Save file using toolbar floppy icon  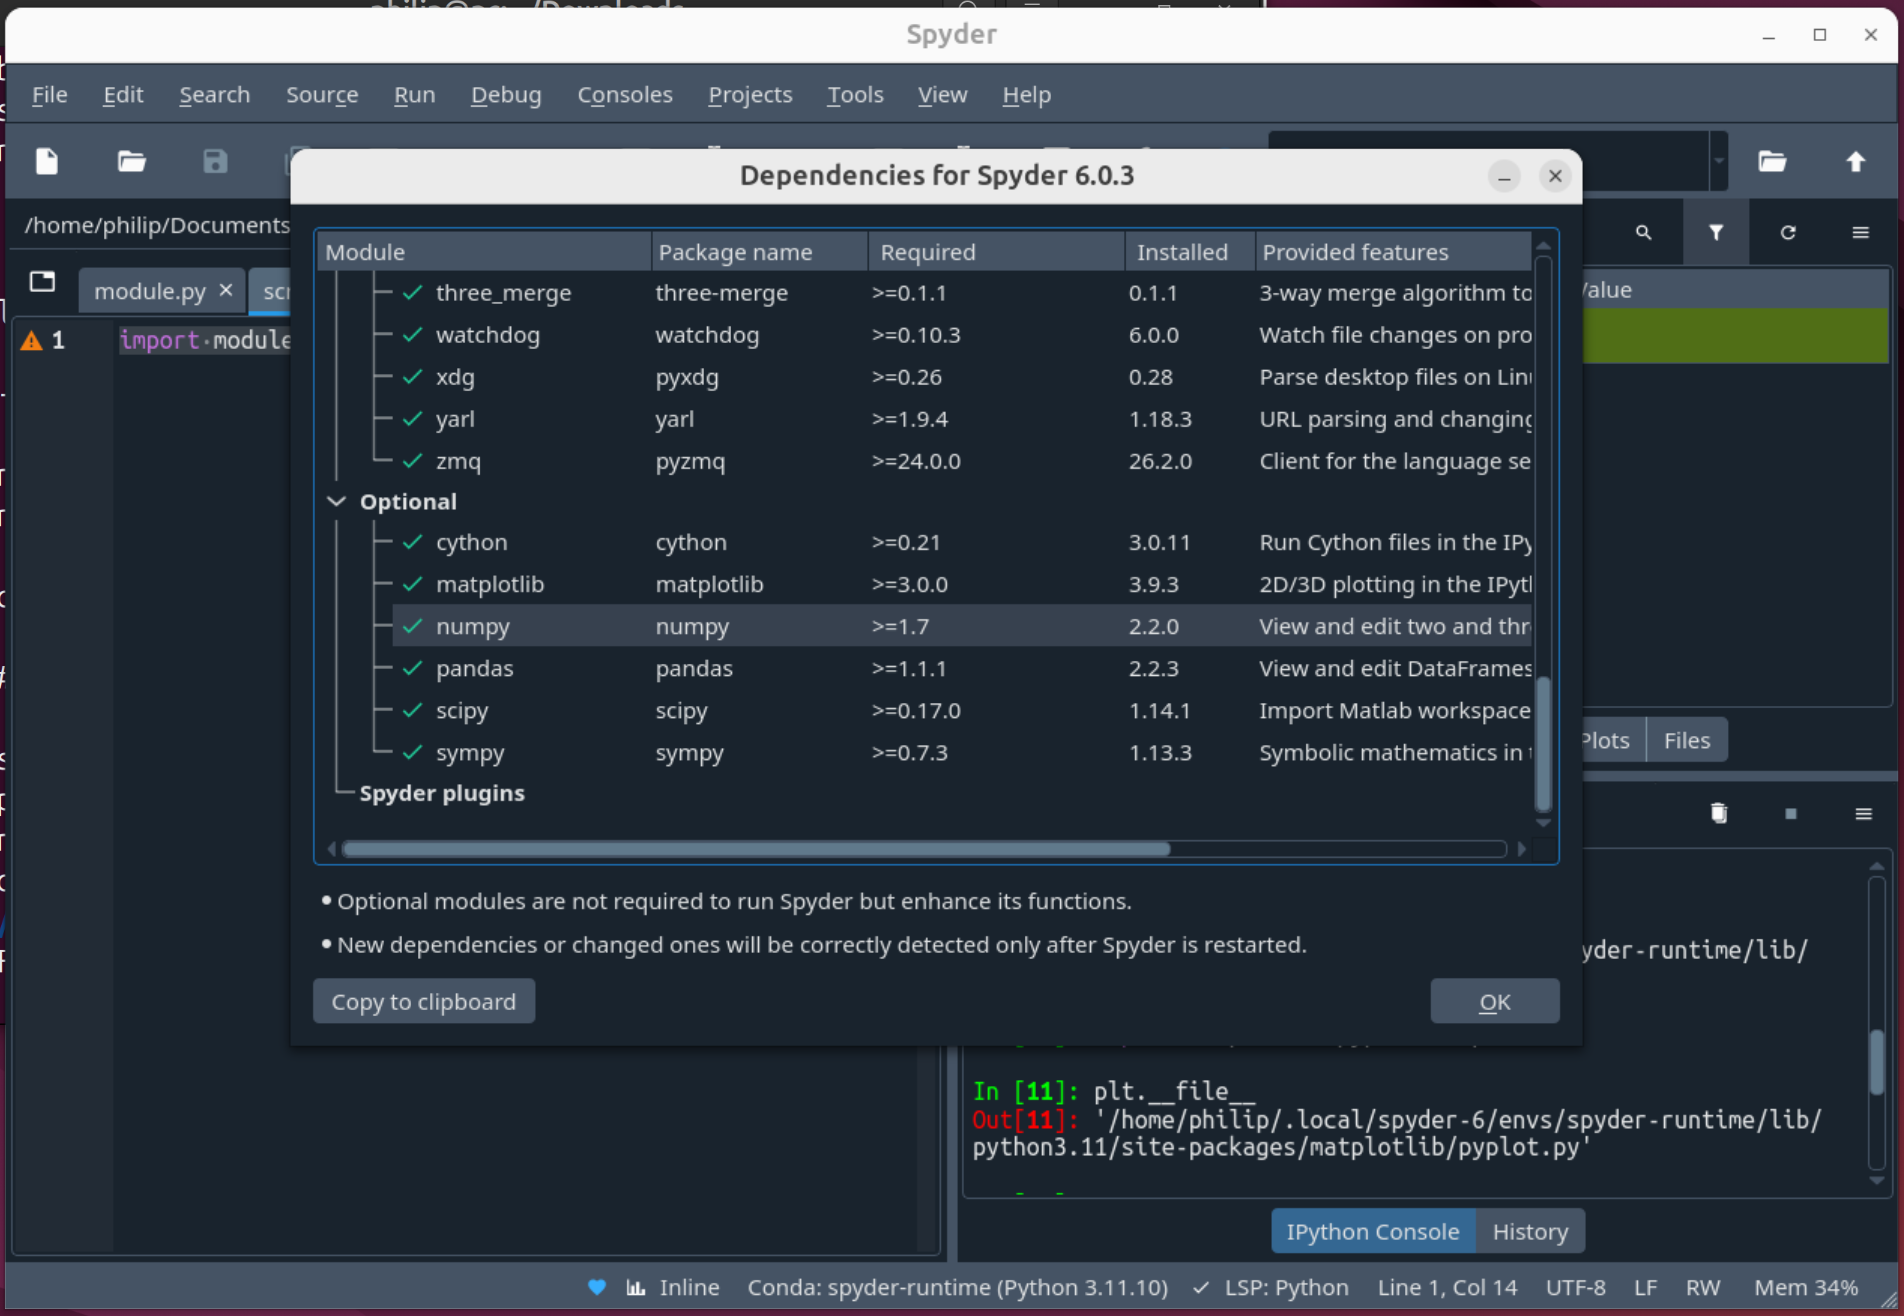click(215, 161)
